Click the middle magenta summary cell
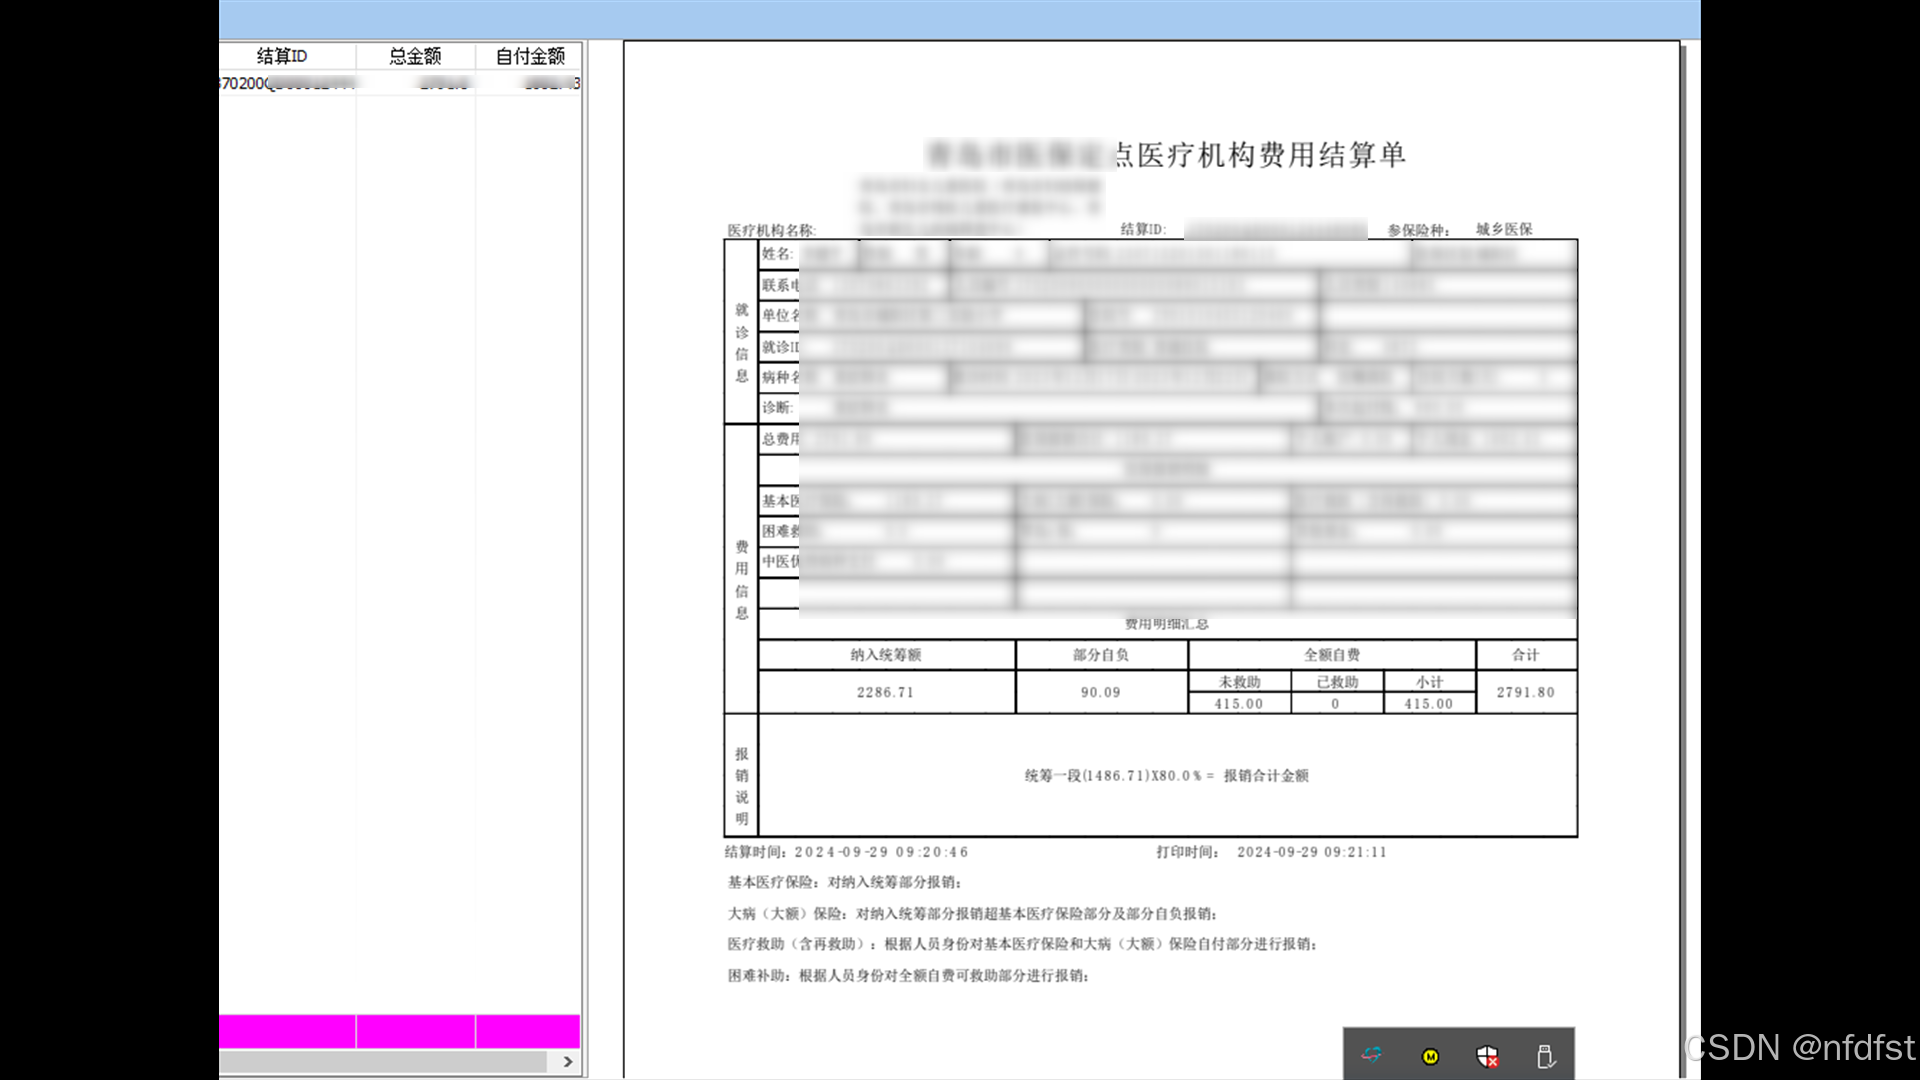The width and height of the screenshot is (1920, 1080). pyautogui.click(x=415, y=1031)
